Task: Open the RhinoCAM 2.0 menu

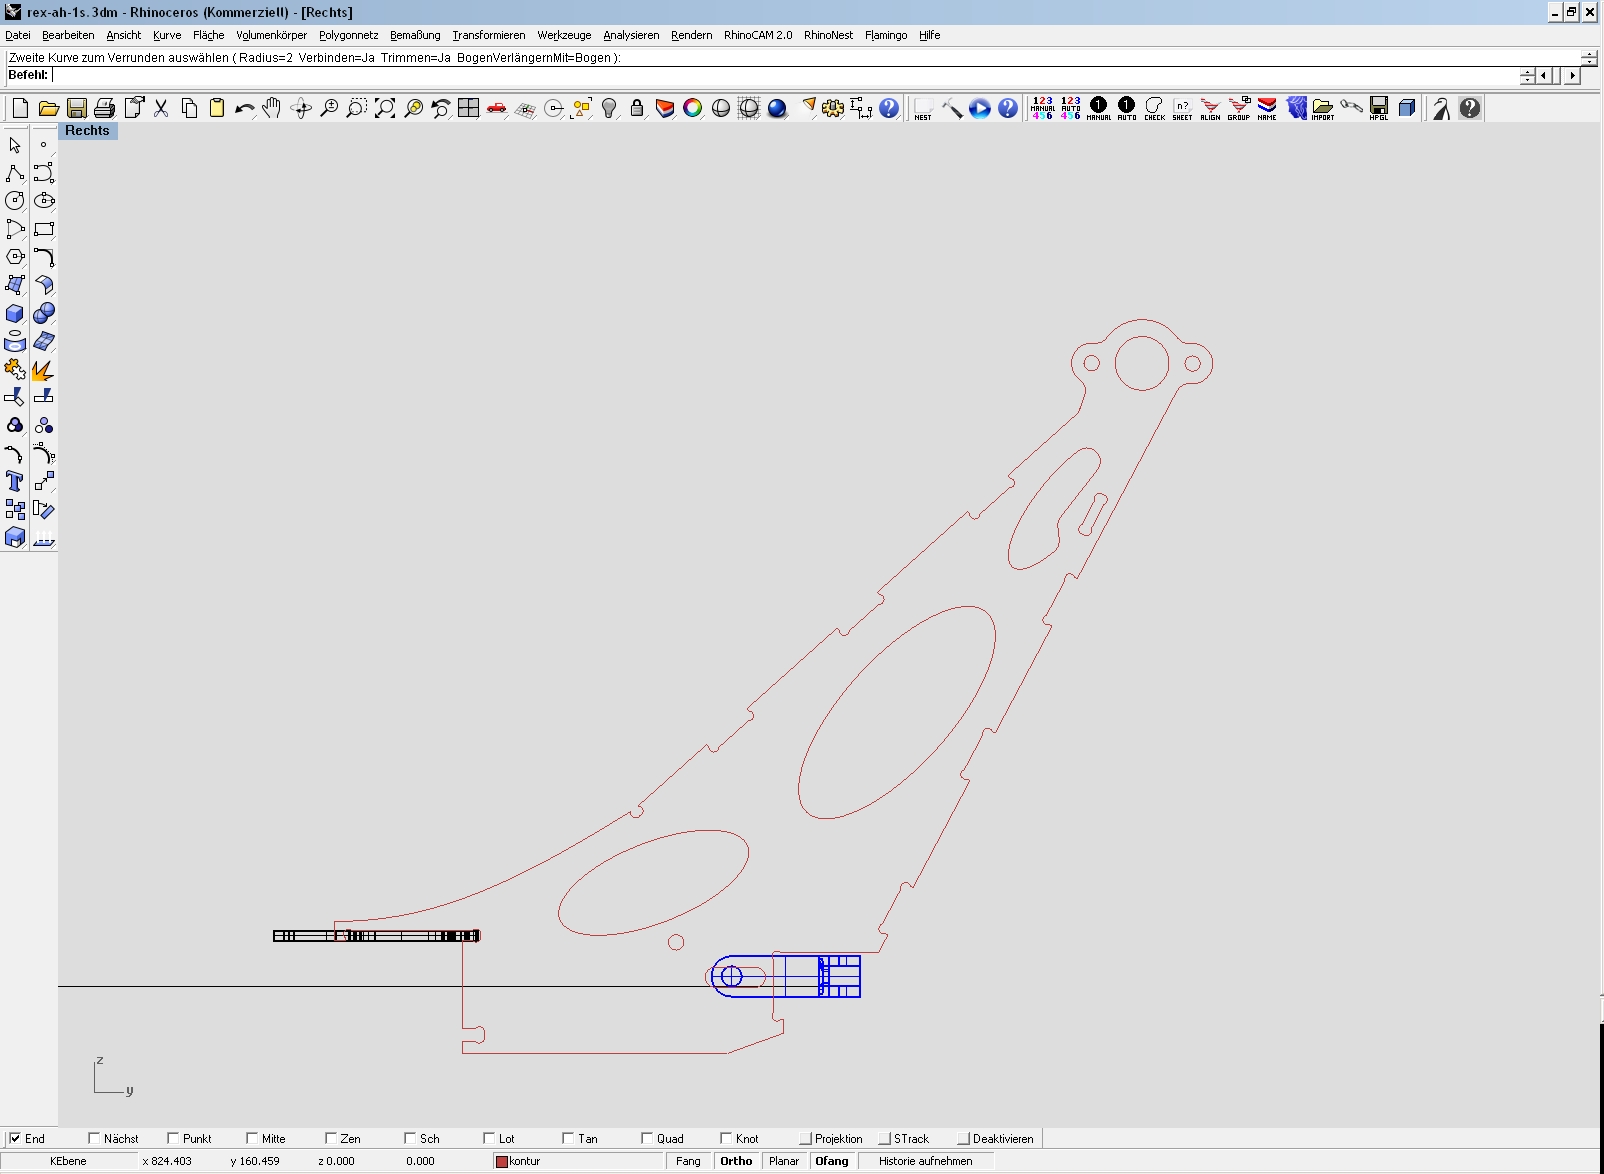Action: pyautogui.click(x=757, y=35)
